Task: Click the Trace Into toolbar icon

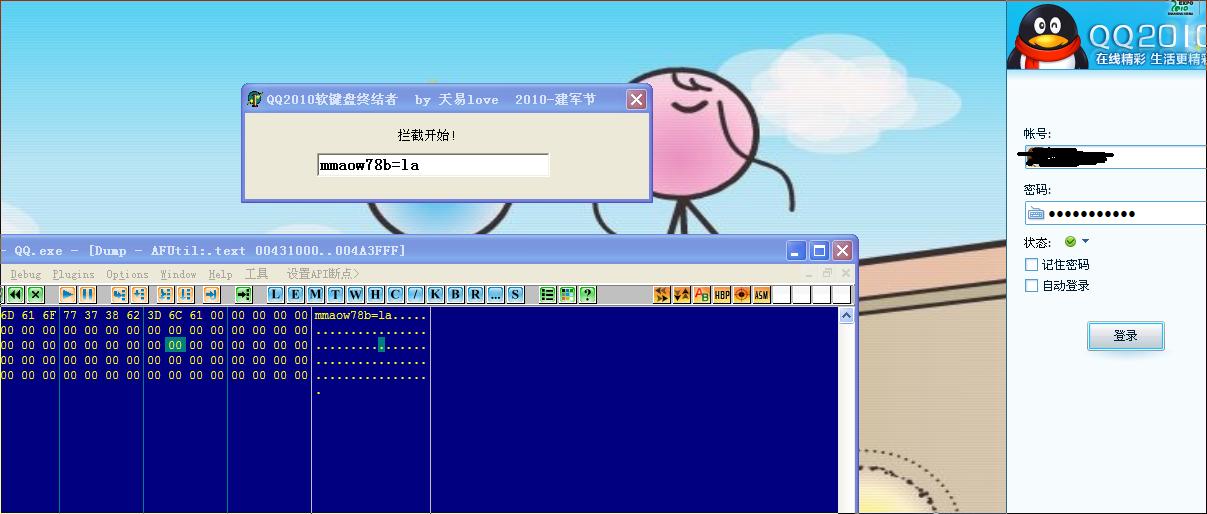Action: [x=165, y=294]
